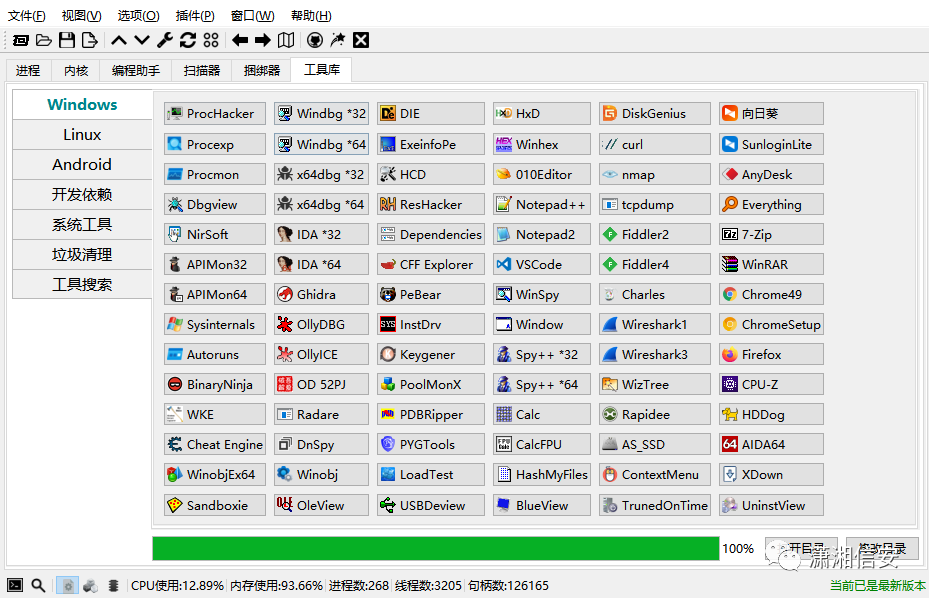Click the 当前已是最新版本 status text

coord(877,586)
